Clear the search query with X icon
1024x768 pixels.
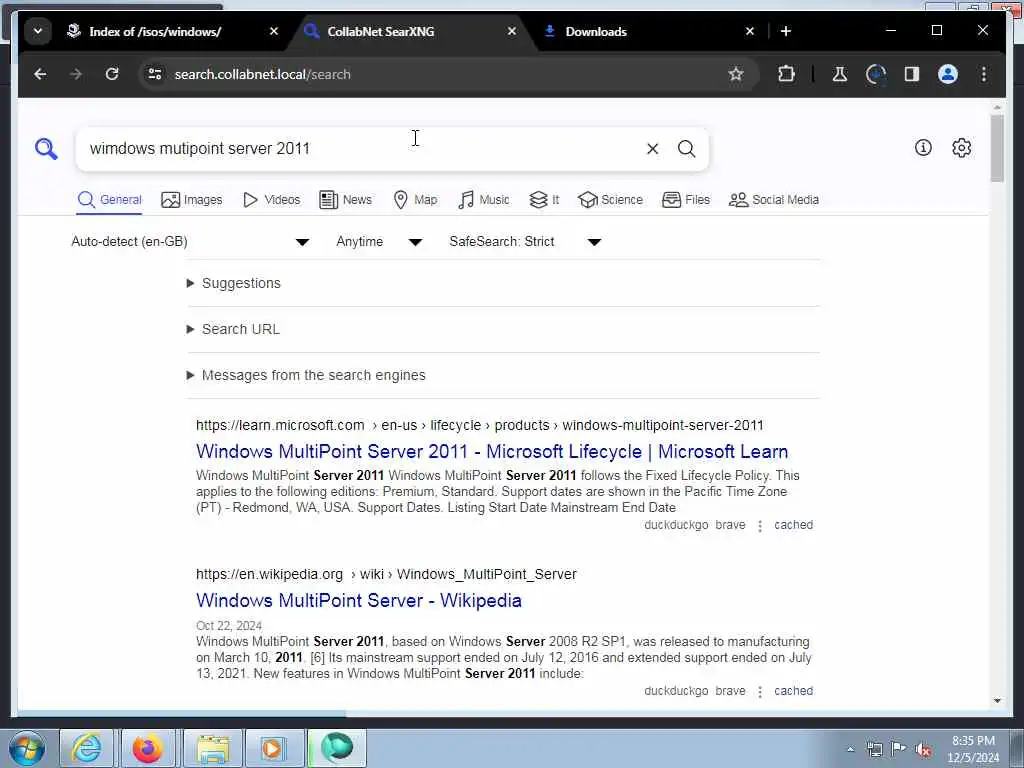652,149
